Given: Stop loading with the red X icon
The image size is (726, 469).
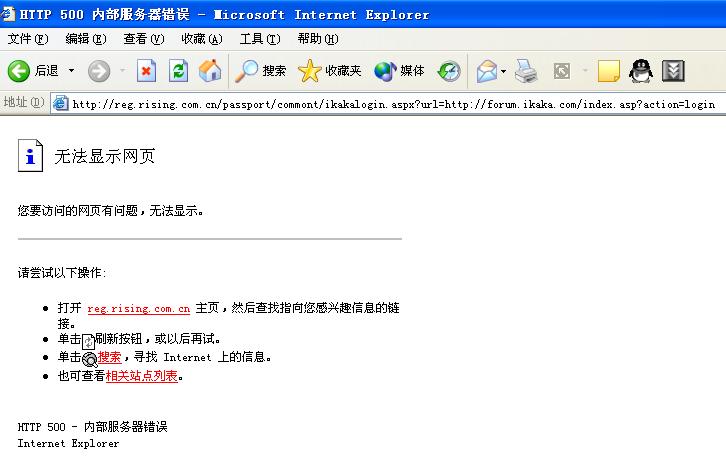Looking at the screenshot, I should tap(146, 71).
